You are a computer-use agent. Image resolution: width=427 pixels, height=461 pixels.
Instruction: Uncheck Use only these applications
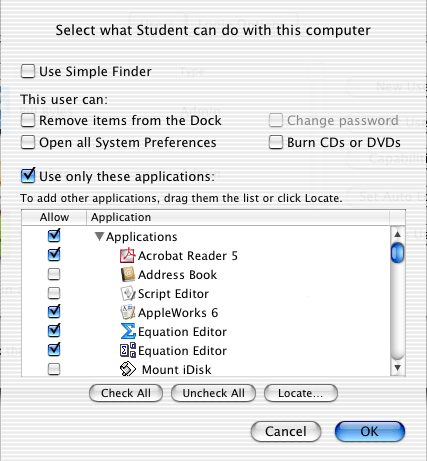point(28,175)
